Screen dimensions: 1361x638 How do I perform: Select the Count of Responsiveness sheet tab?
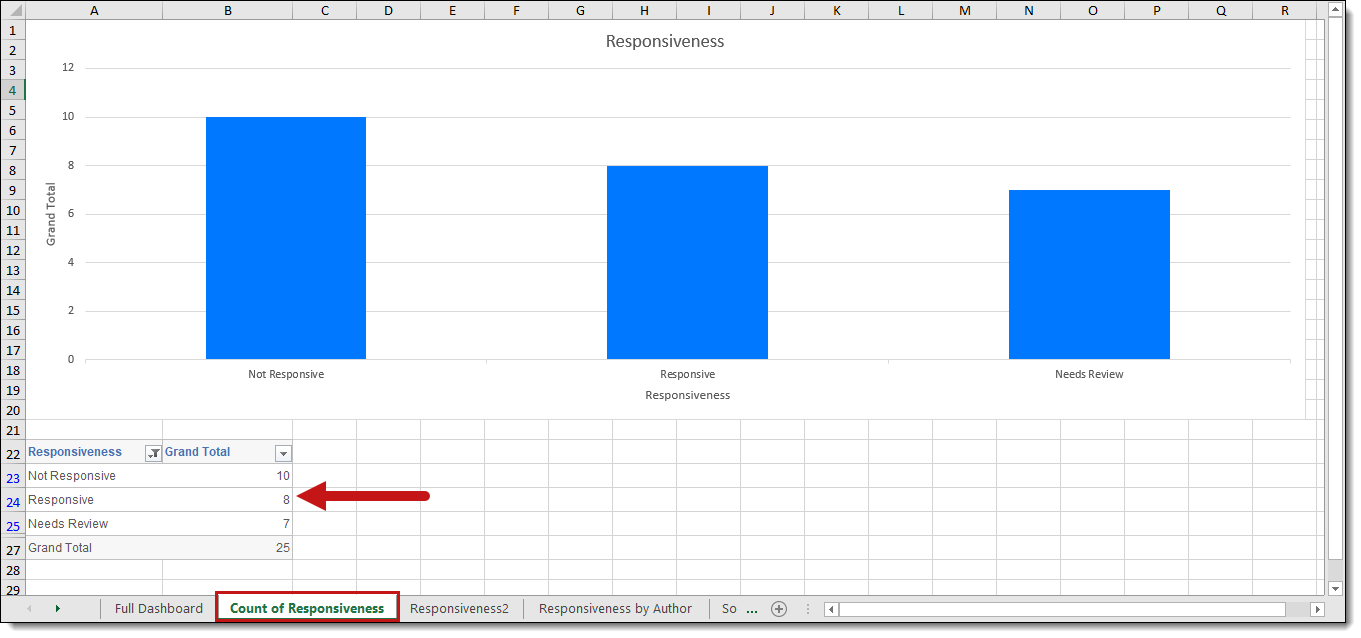[x=307, y=608]
